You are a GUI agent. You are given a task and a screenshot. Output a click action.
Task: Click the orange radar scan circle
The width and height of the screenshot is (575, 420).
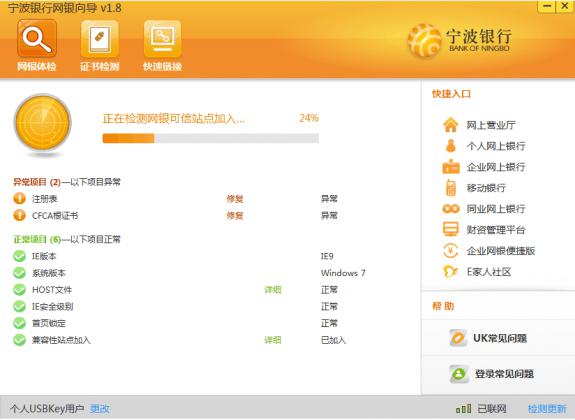[43, 123]
